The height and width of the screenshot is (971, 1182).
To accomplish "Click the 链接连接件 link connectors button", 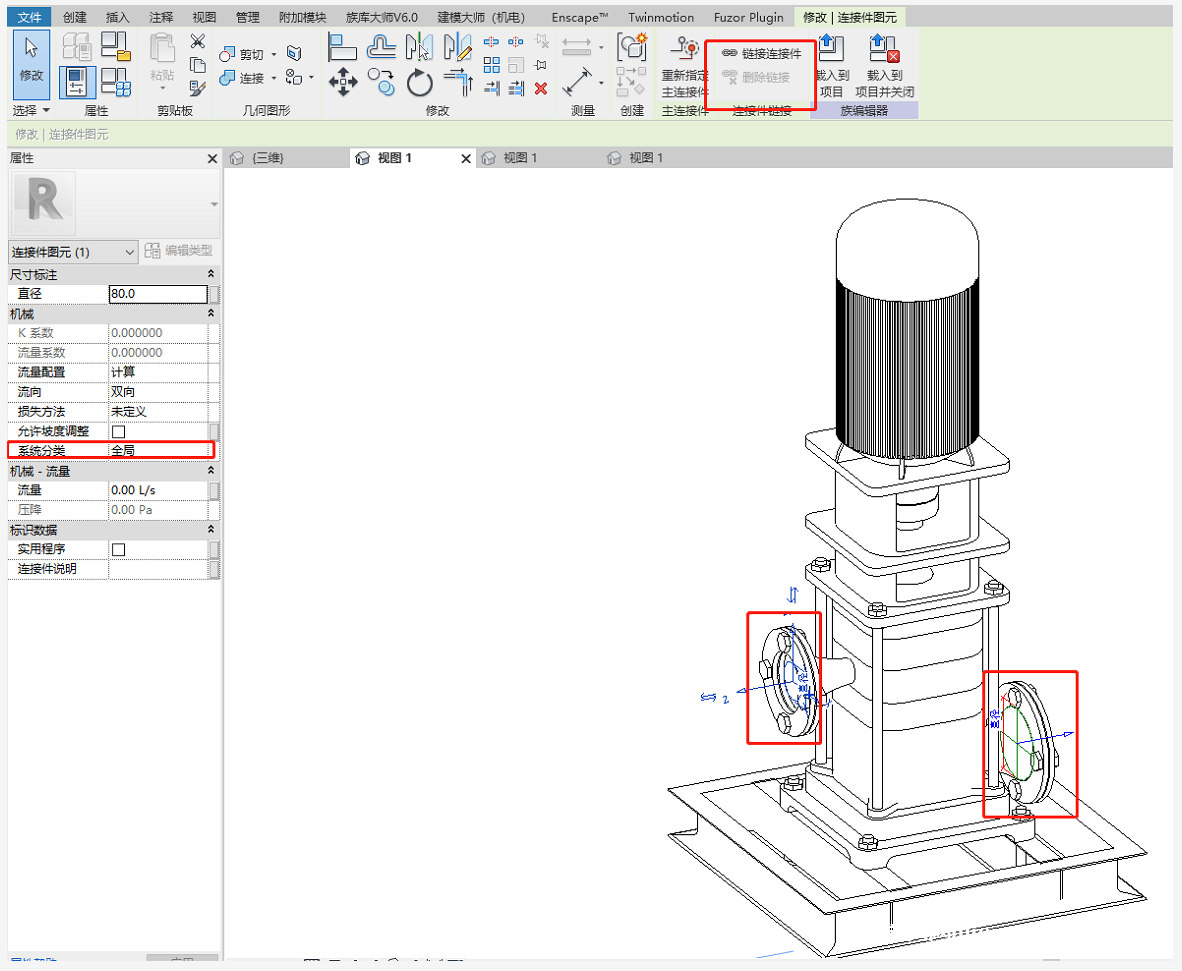I will [762, 53].
